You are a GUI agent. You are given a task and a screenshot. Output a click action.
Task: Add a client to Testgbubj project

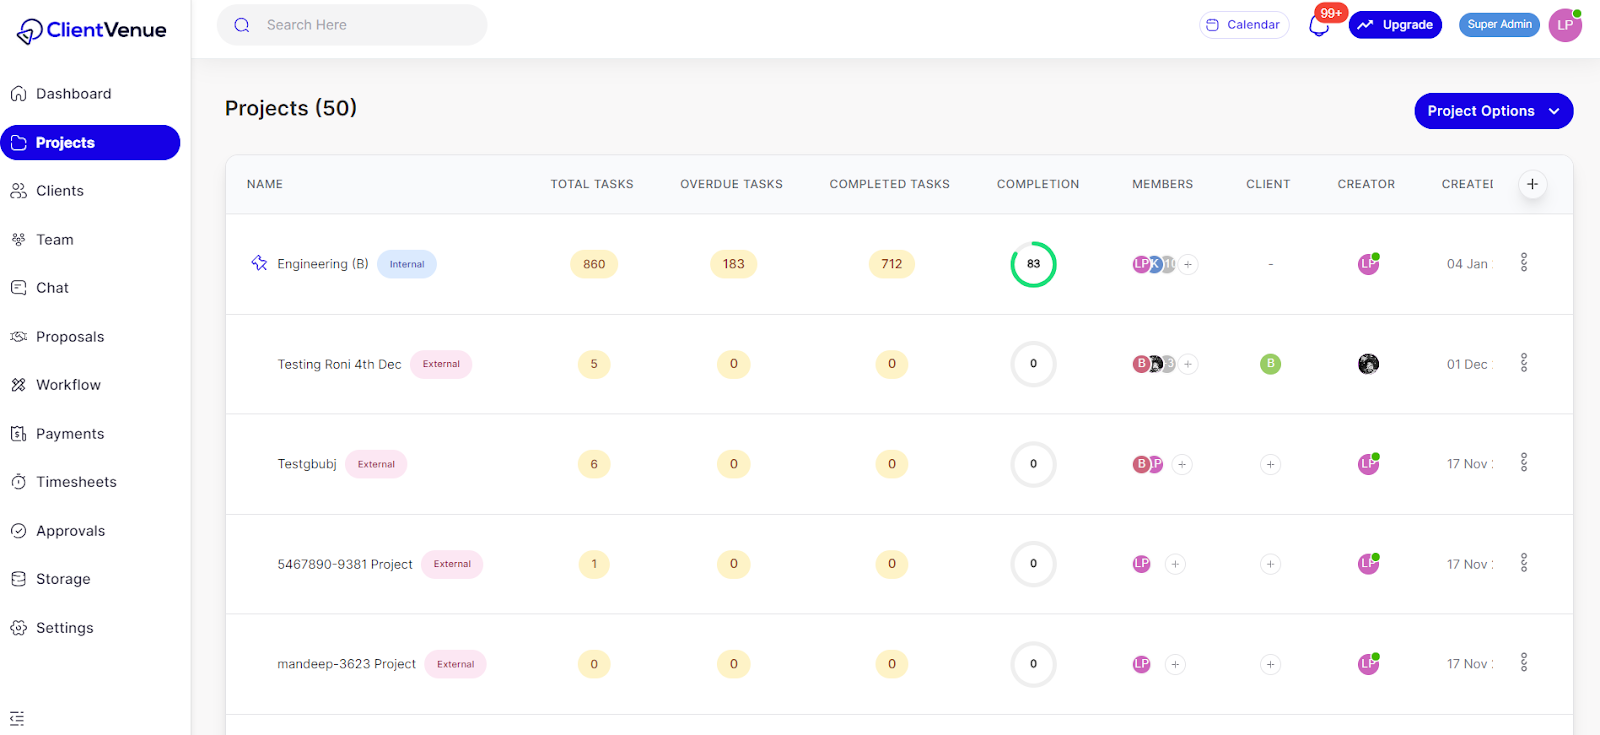(x=1270, y=464)
